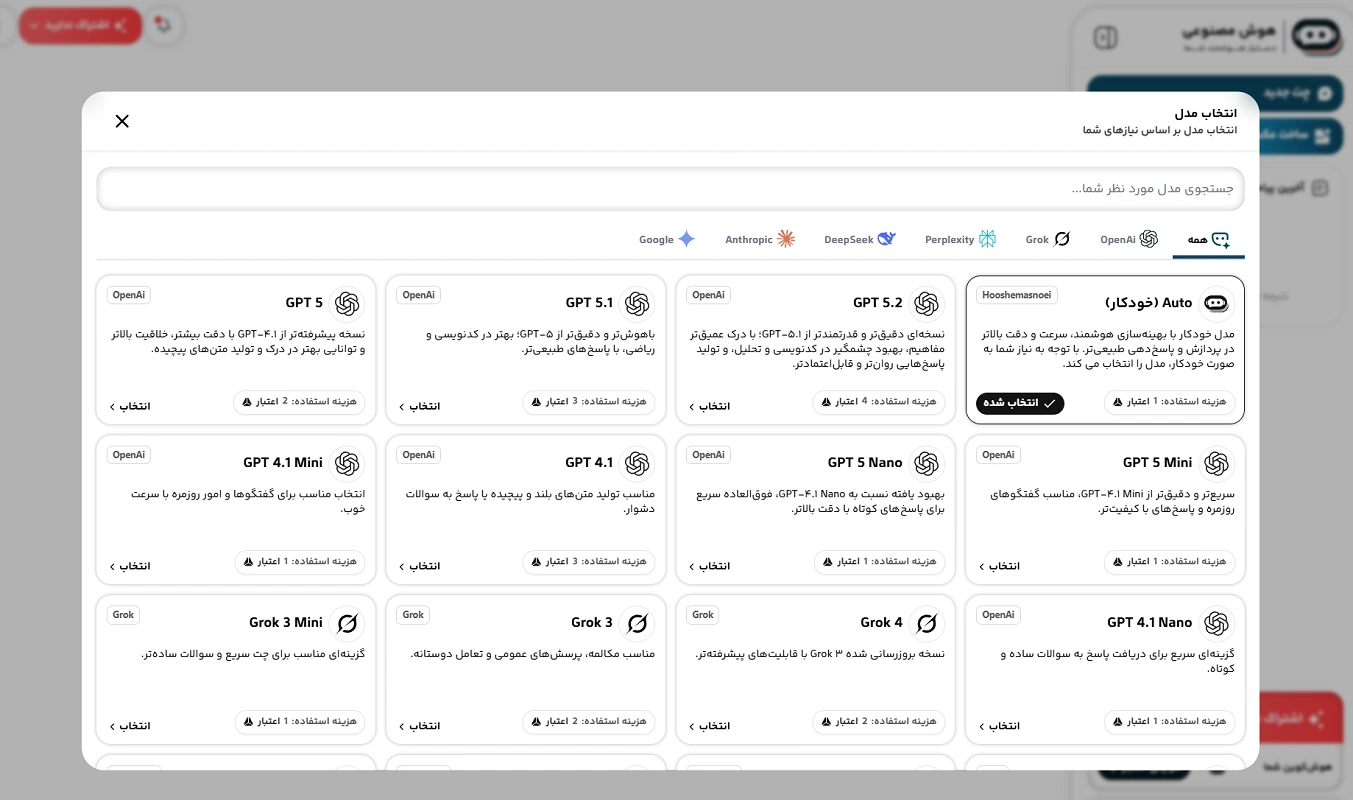
Task: Click the cost badge on the Grok 3 Mini card
Action: [x=300, y=722]
